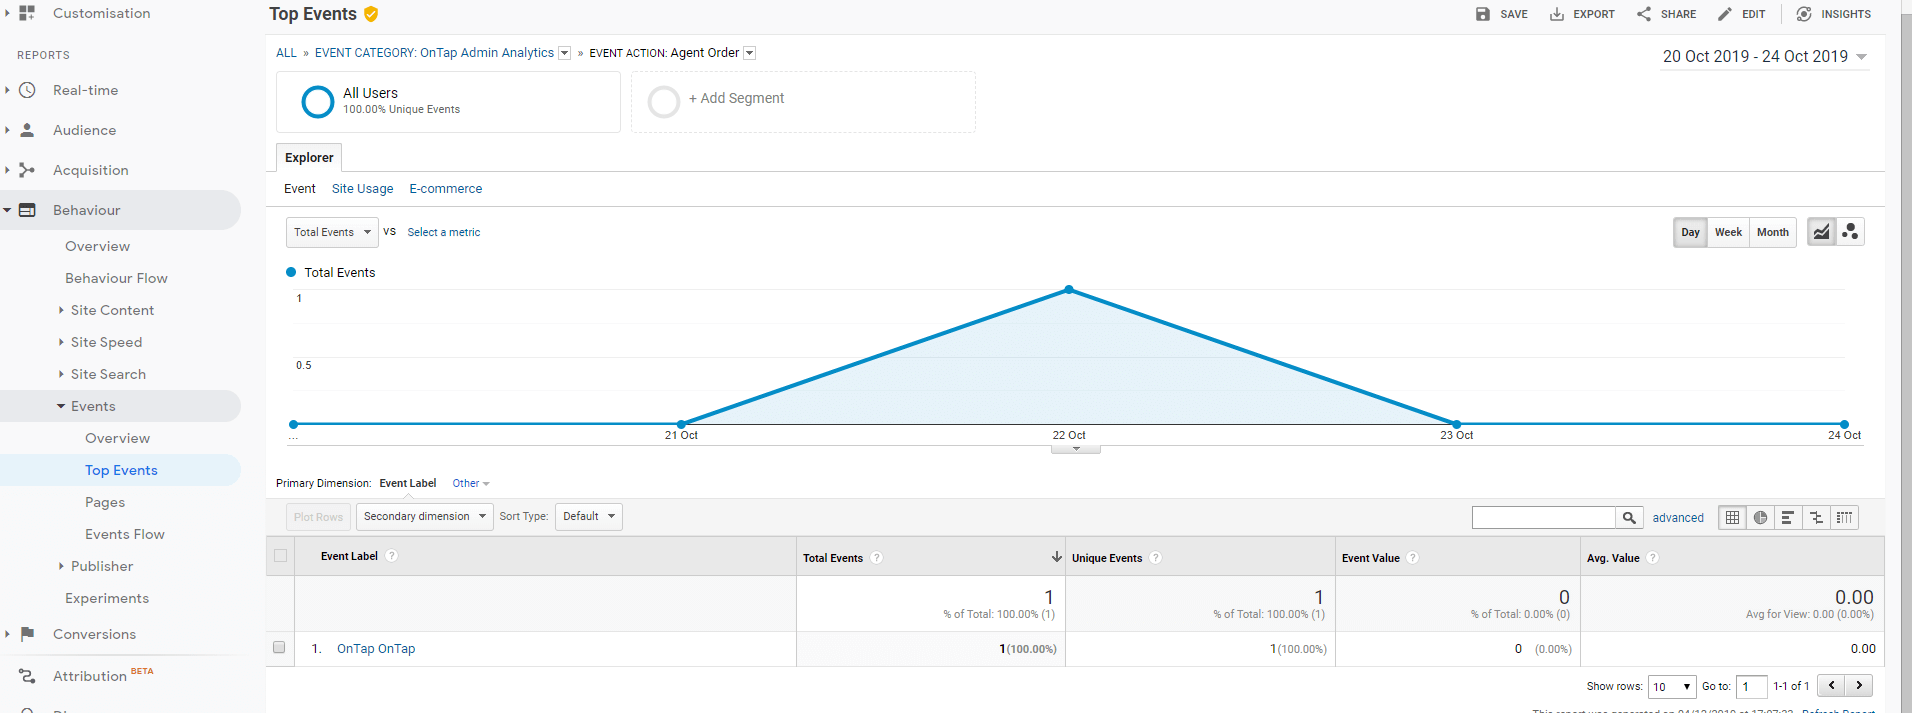Expand the Site Content section

tap(61, 310)
